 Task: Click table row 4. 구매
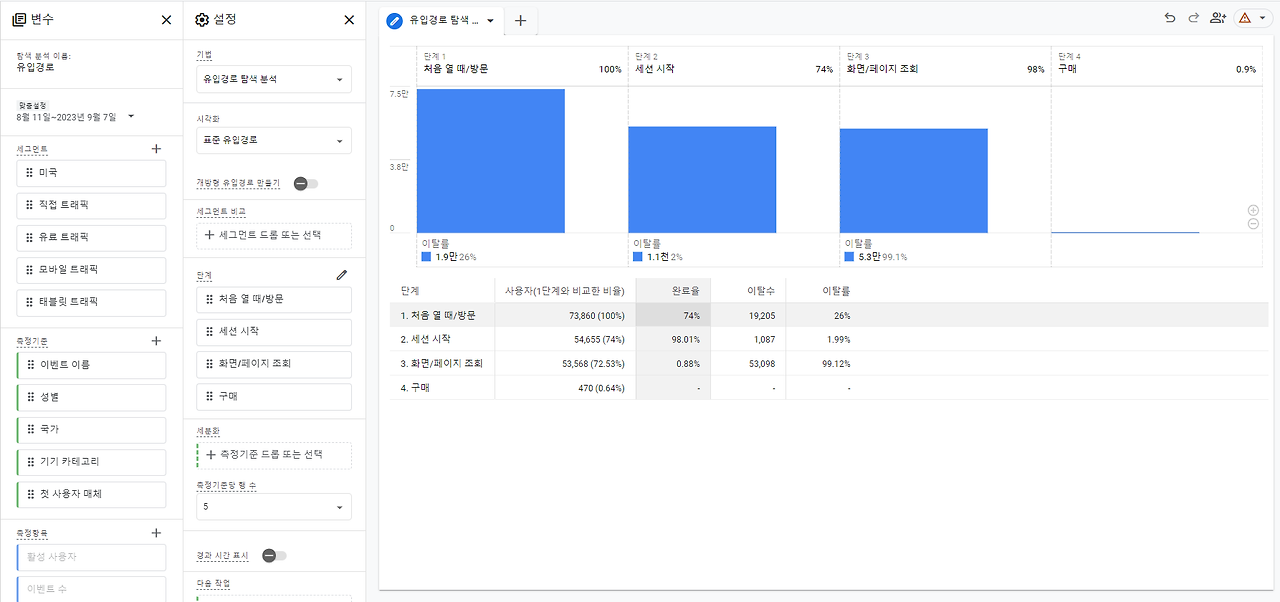pyautogui.click(x=829, y=387)
